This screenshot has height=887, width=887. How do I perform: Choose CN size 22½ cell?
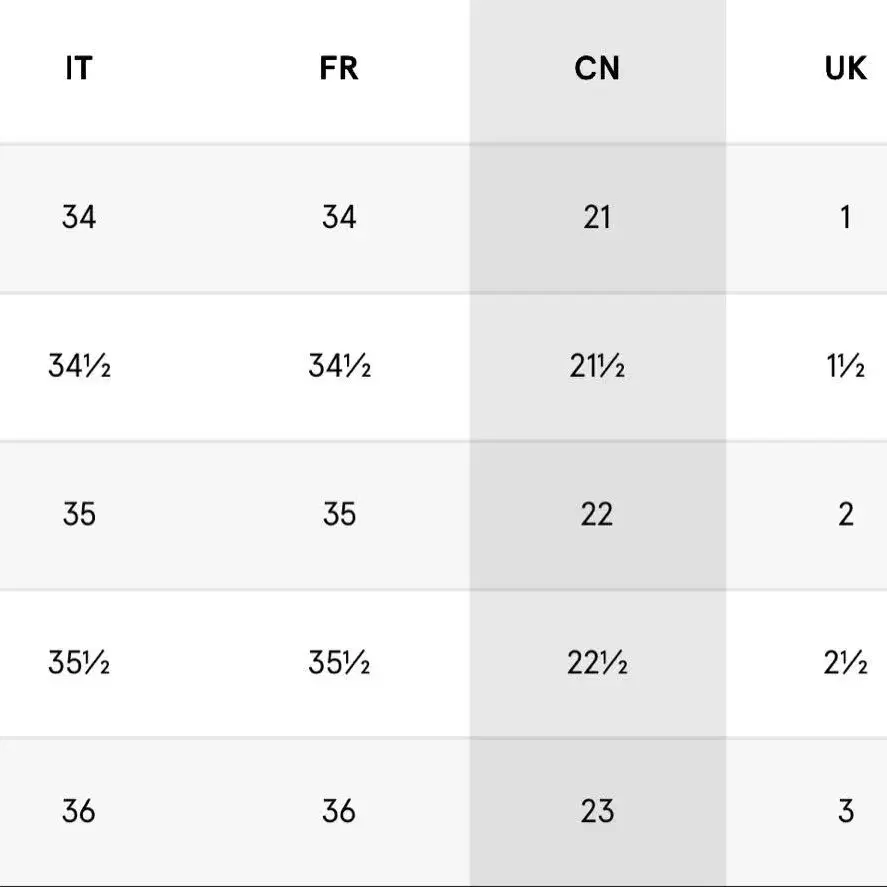pos(597,662)
